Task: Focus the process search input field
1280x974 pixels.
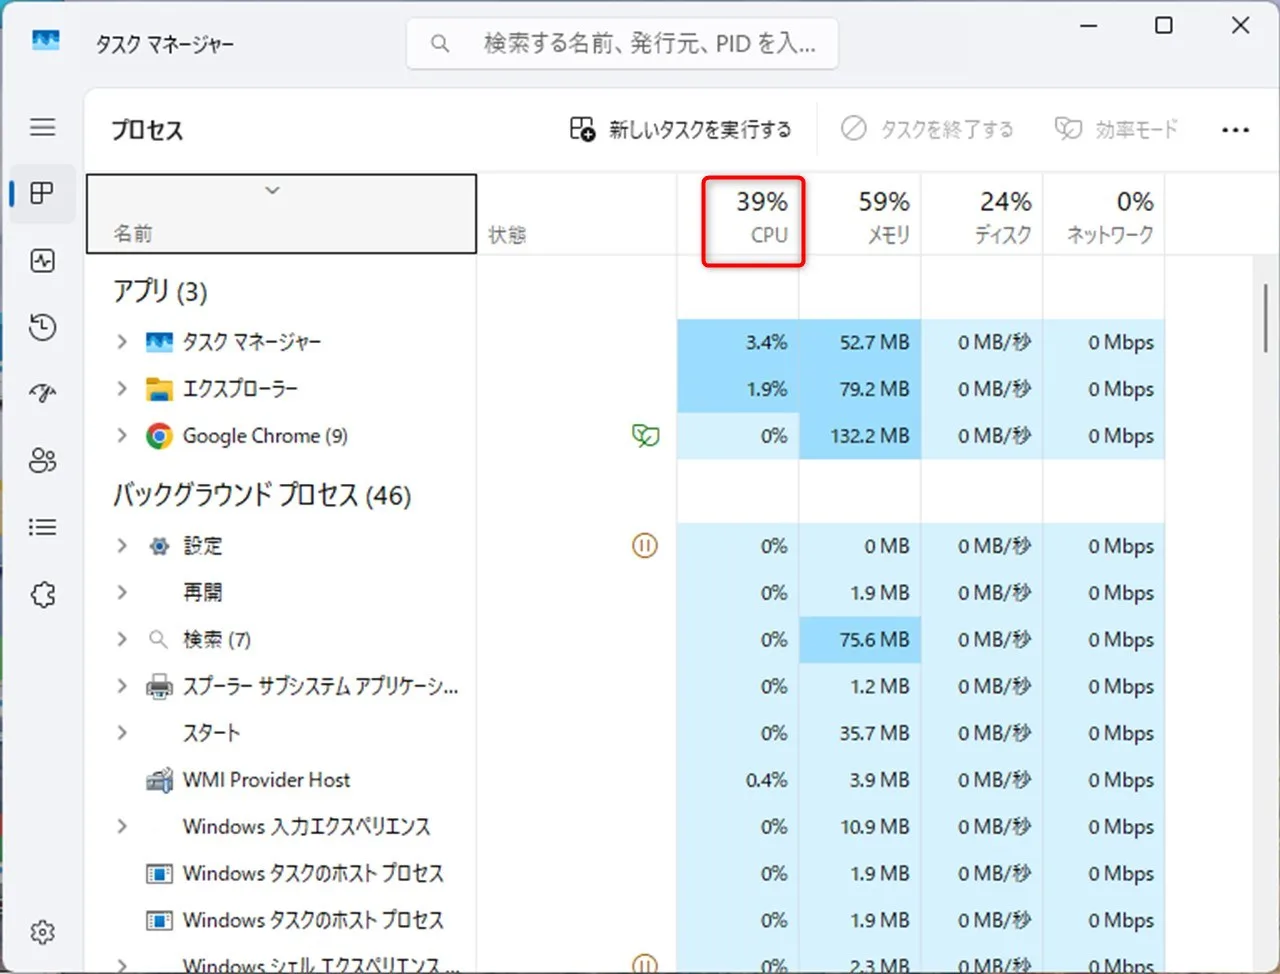Action: 622,43
